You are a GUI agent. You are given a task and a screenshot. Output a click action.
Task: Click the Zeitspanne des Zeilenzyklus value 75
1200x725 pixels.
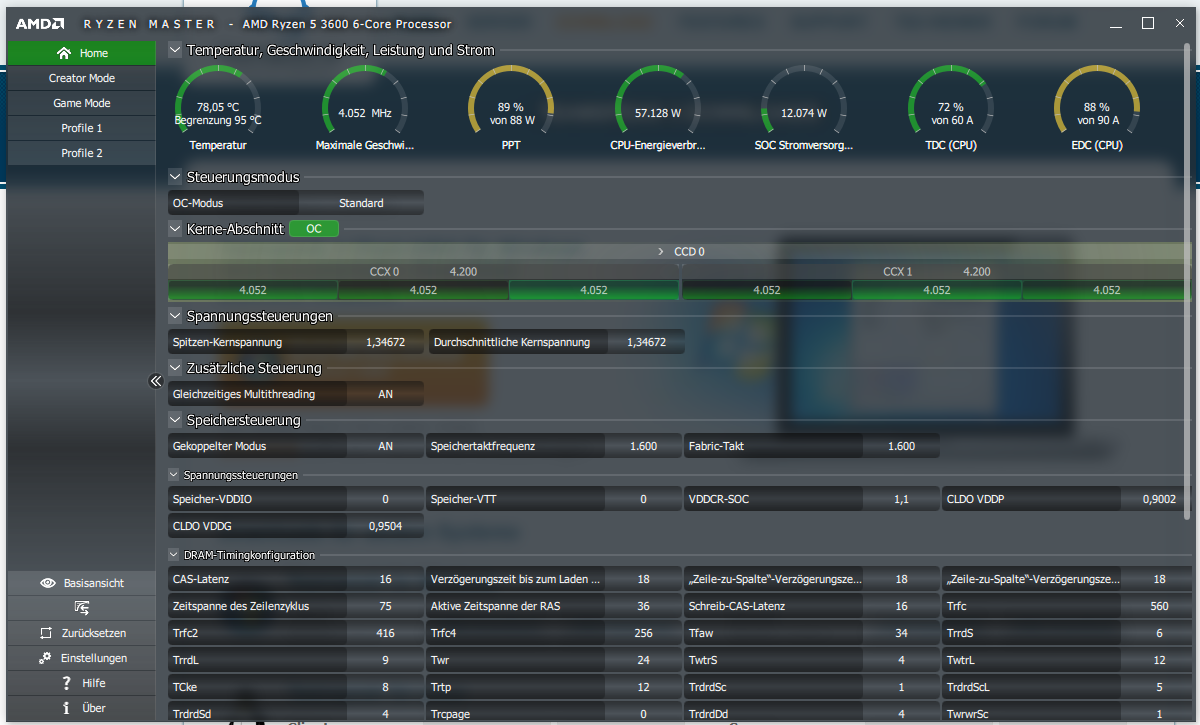[385, 606]
